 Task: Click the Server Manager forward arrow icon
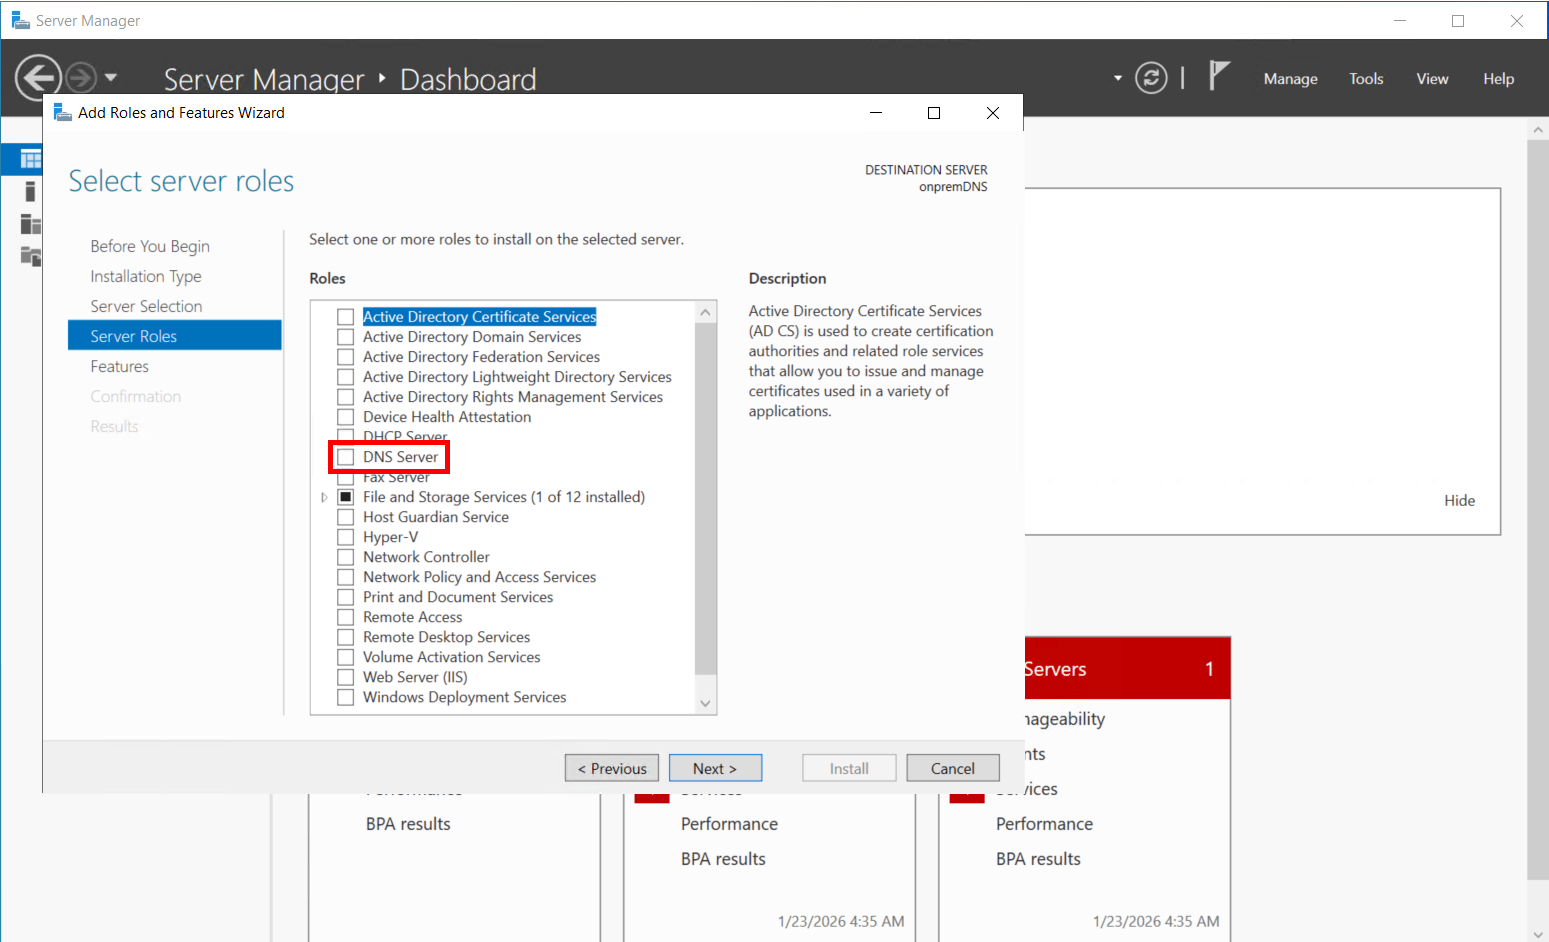[x=81, y=77]
